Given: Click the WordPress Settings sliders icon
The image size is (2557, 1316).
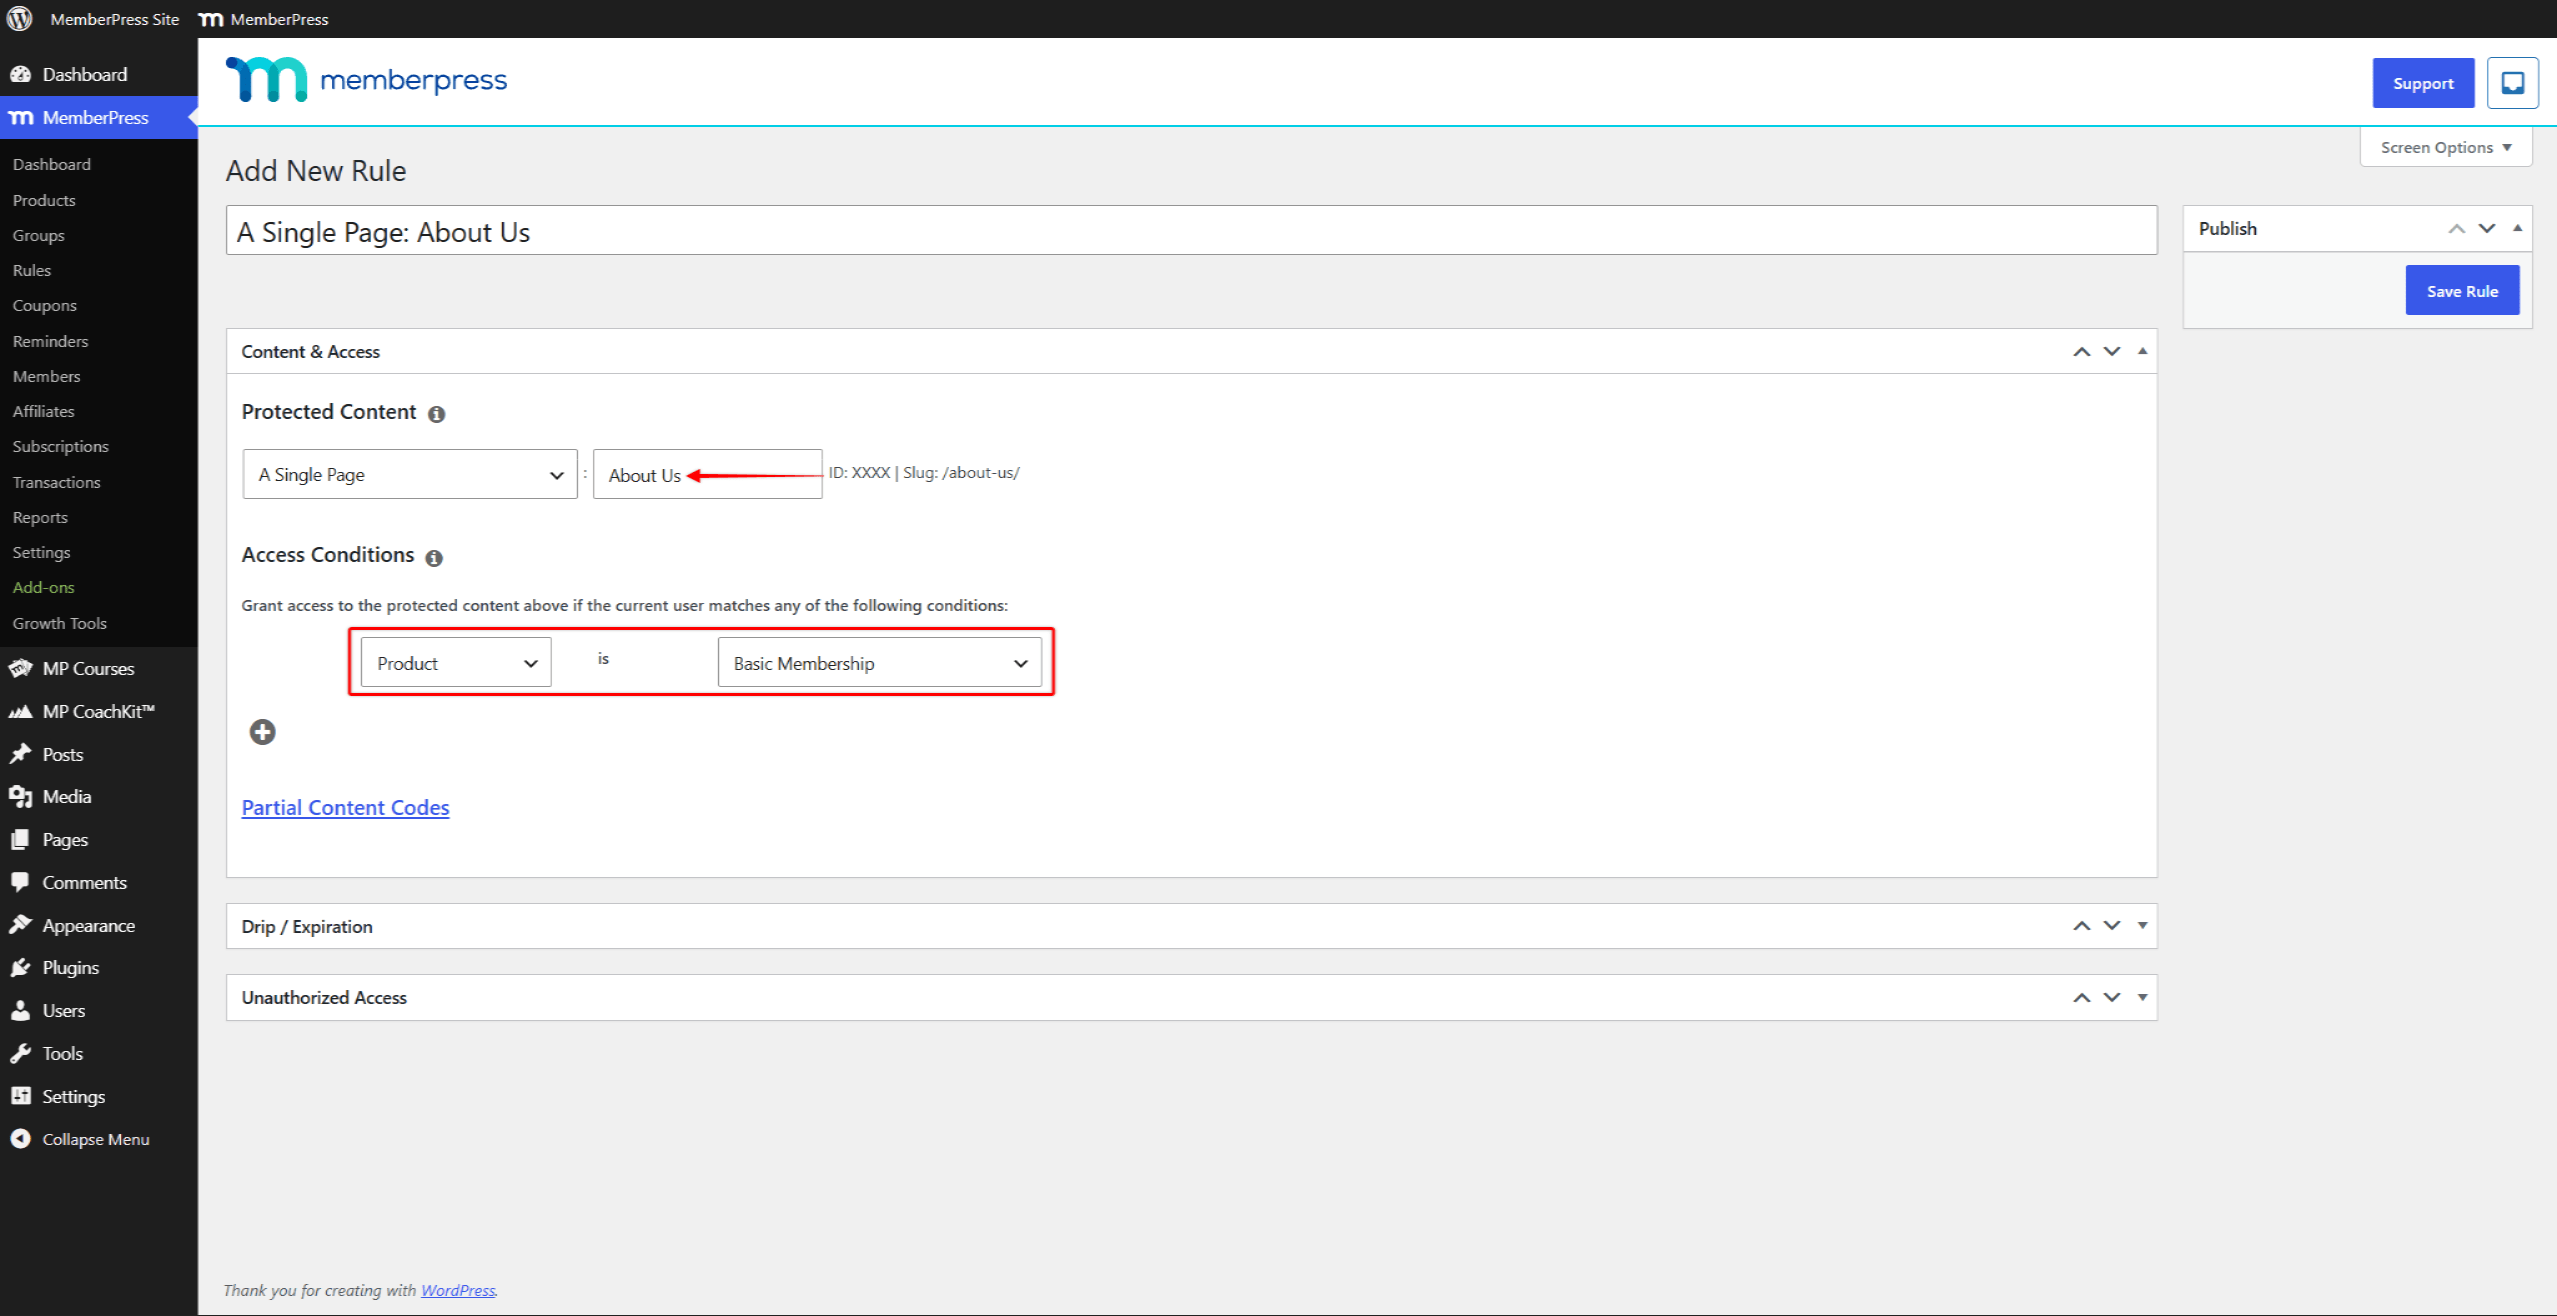Looking at the screenshot, I should point(20,1096).
